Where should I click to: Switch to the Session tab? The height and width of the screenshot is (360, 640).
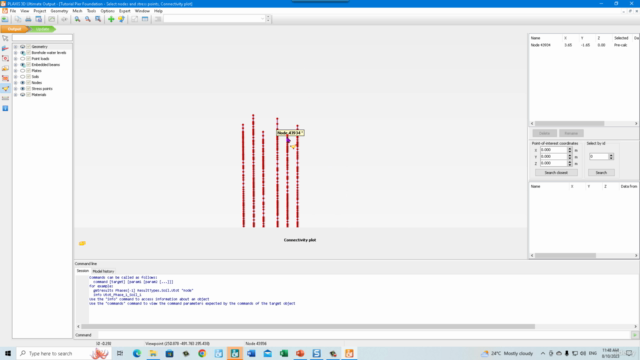coord(83,271)
